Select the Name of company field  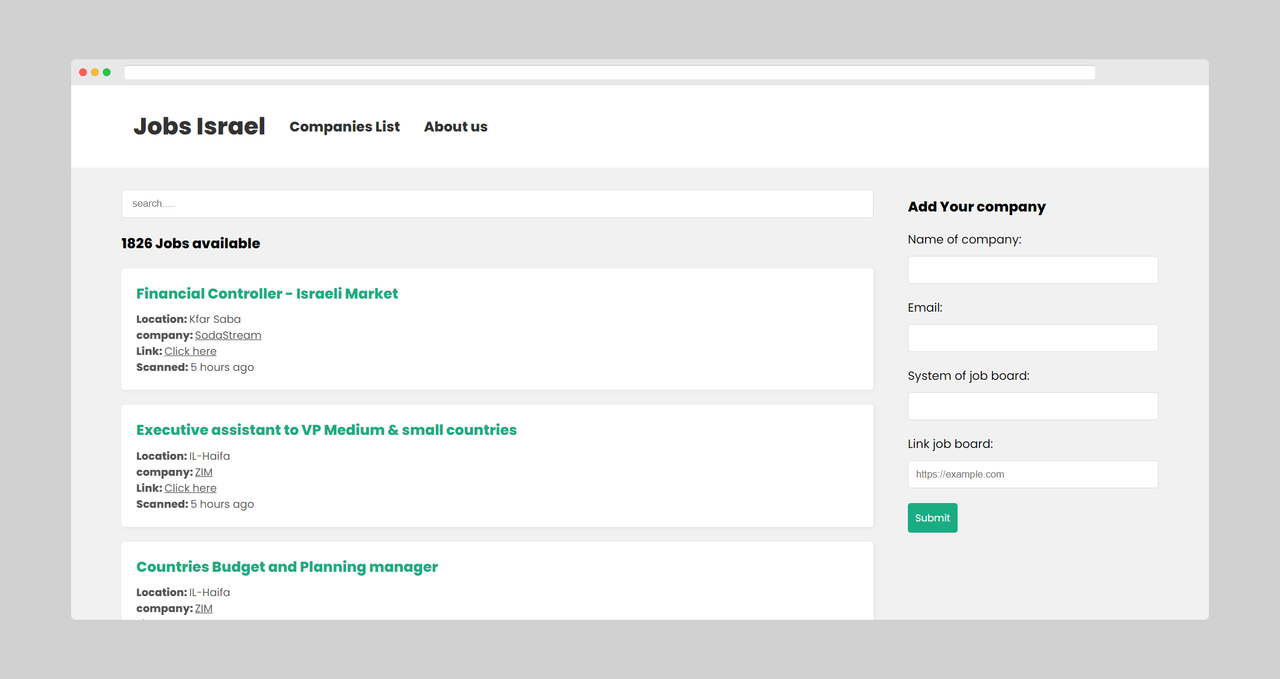(1033, 270)
